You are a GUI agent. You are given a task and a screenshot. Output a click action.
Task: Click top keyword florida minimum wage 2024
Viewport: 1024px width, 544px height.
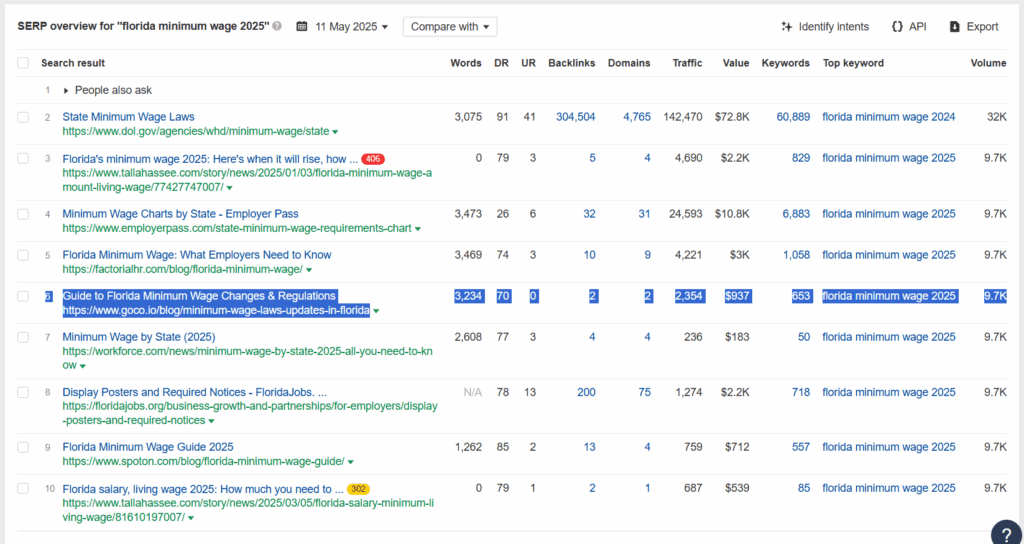pyautogui.click(x=888, y=117)
